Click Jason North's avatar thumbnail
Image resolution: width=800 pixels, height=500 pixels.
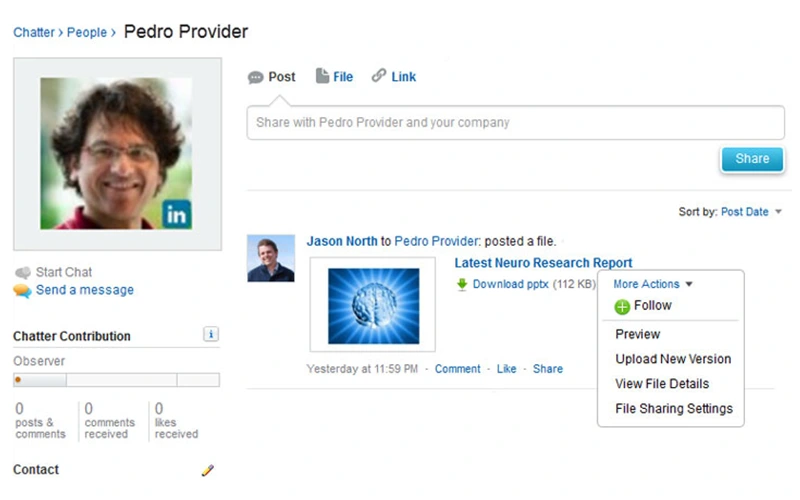(x=271, y=258)
